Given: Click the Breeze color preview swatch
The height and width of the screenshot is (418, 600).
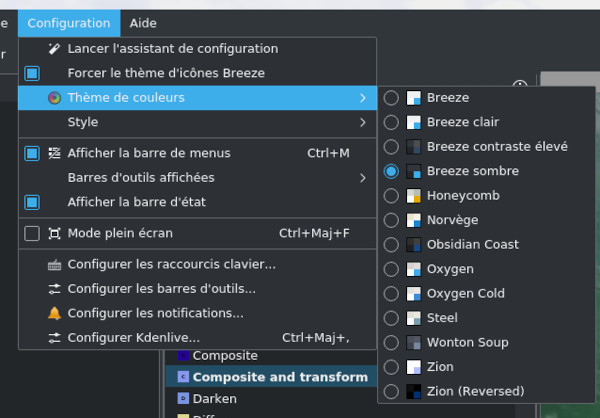Looking at the screenshot, I should coord(414,98).
